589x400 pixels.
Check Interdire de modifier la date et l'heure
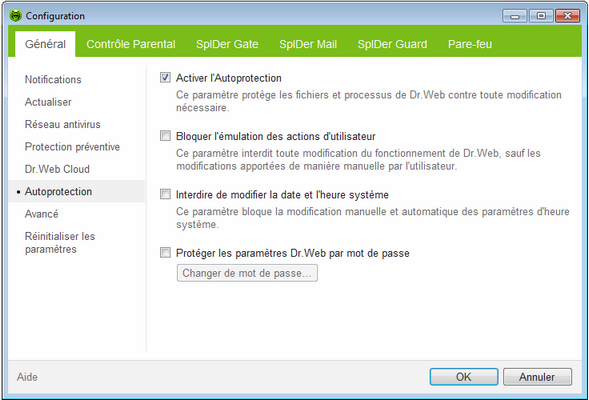click(165, 194)
